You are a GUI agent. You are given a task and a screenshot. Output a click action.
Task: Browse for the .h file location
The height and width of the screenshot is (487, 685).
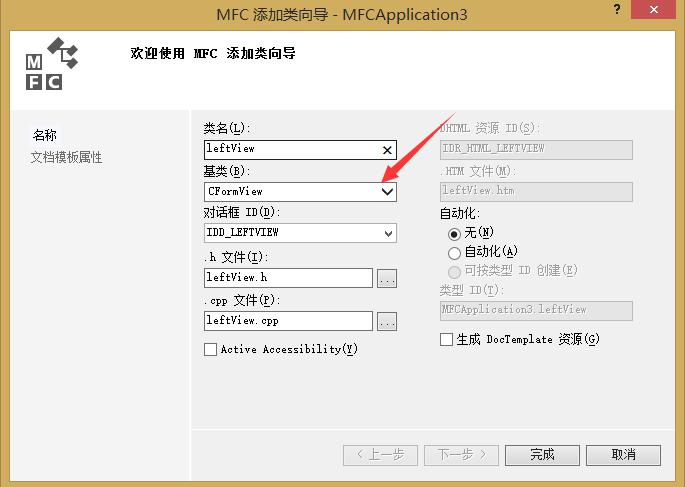point(387,278)
